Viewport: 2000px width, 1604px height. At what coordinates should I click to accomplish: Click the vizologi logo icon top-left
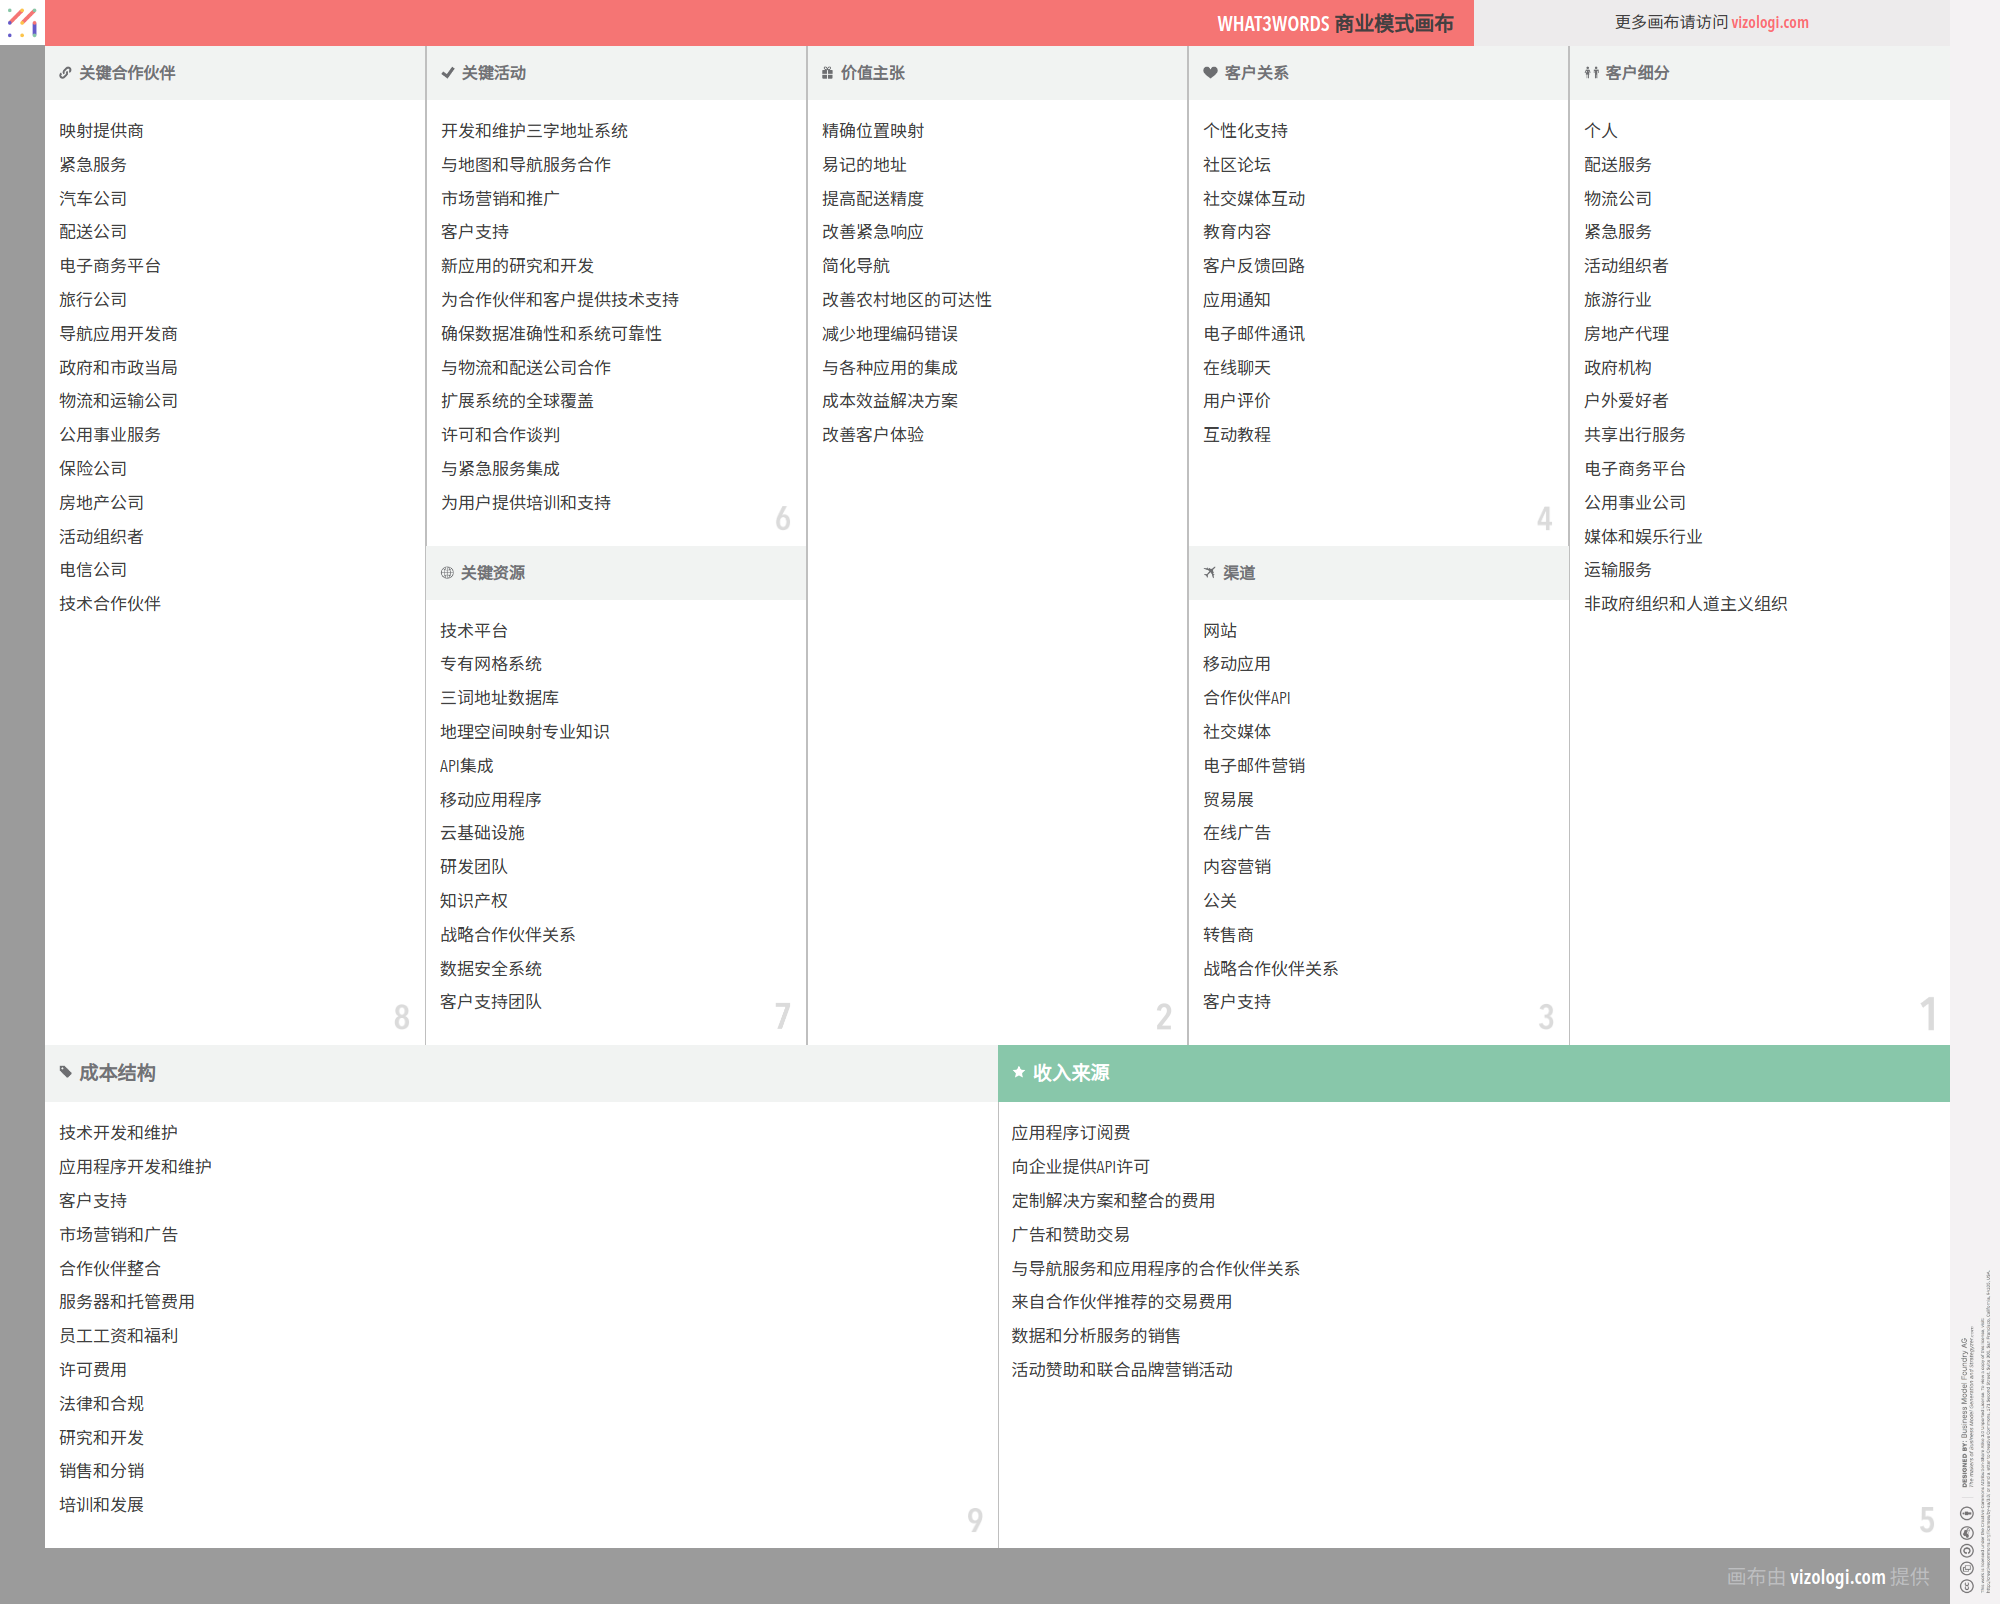point(22,22)
